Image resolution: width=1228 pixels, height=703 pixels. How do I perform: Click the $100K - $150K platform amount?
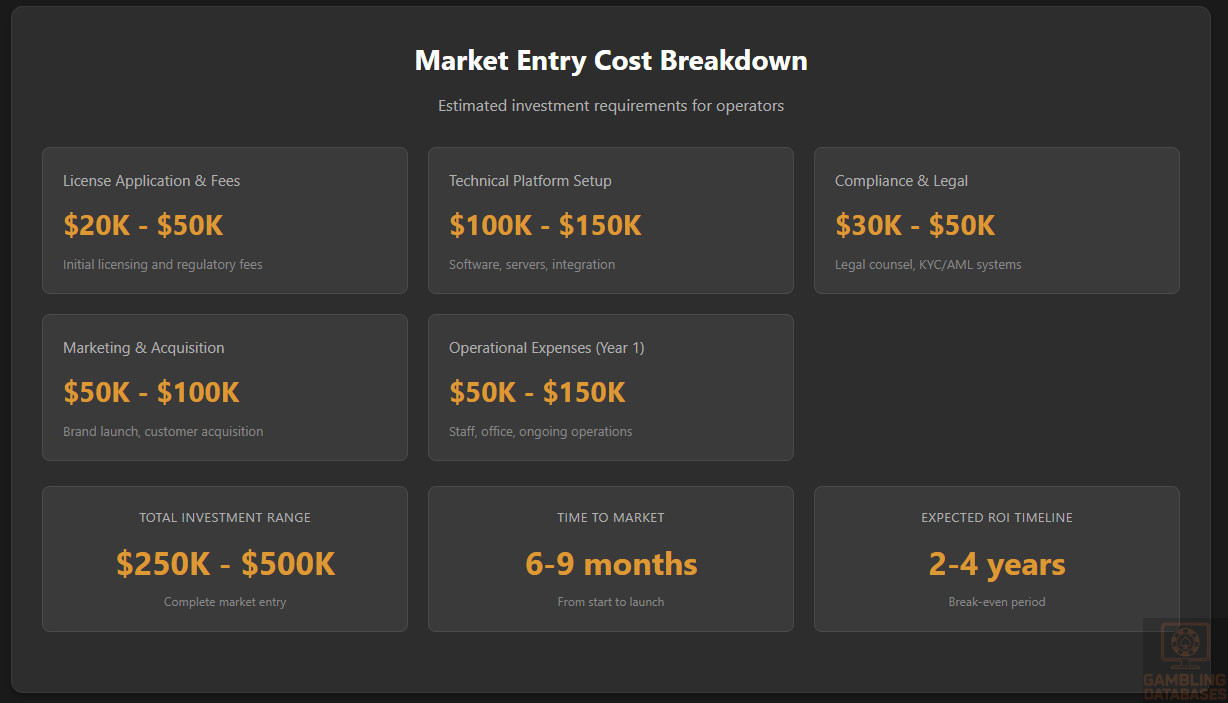(545, 225)
